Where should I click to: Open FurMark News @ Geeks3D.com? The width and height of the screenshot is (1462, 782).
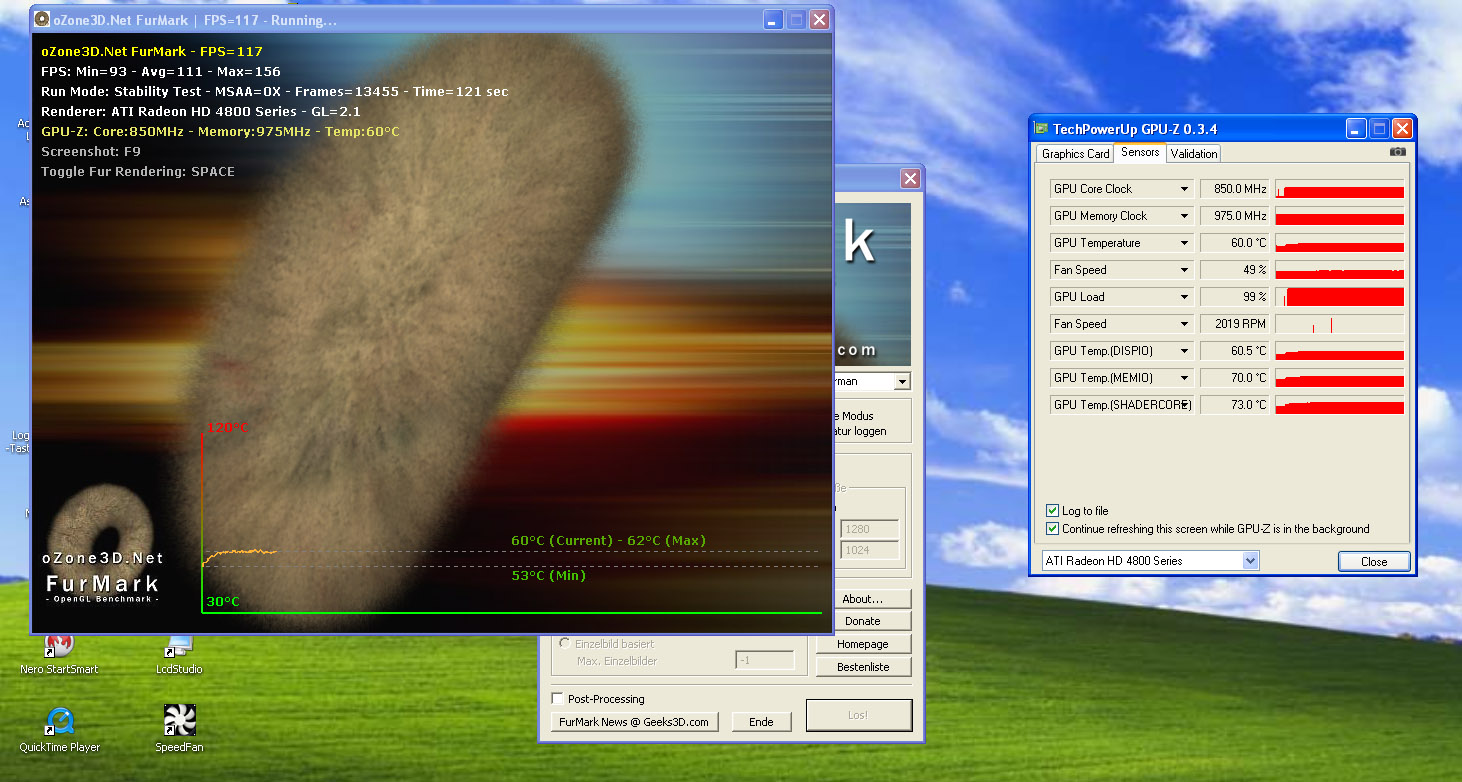pyautogui.click(x=634, y=722)
